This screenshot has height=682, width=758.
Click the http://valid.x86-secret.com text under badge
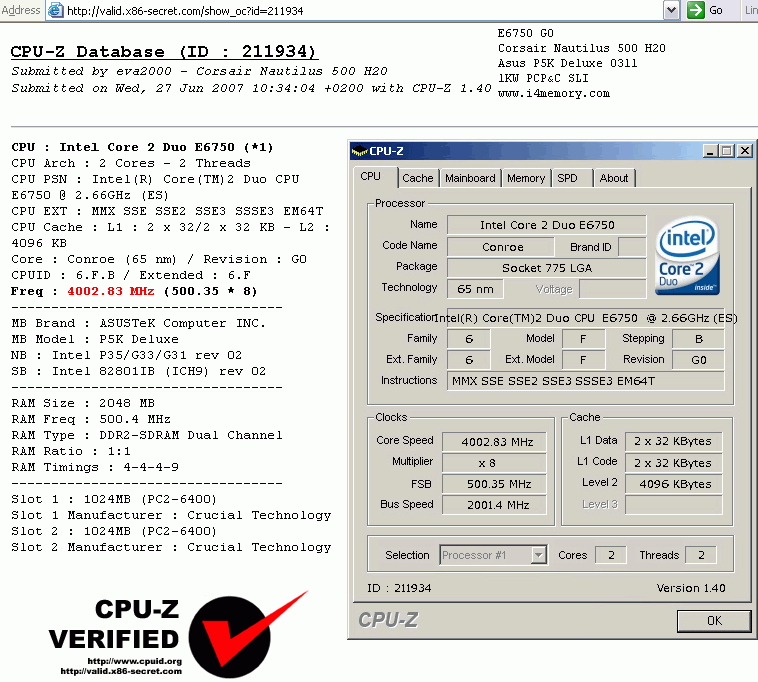point(121,671)
